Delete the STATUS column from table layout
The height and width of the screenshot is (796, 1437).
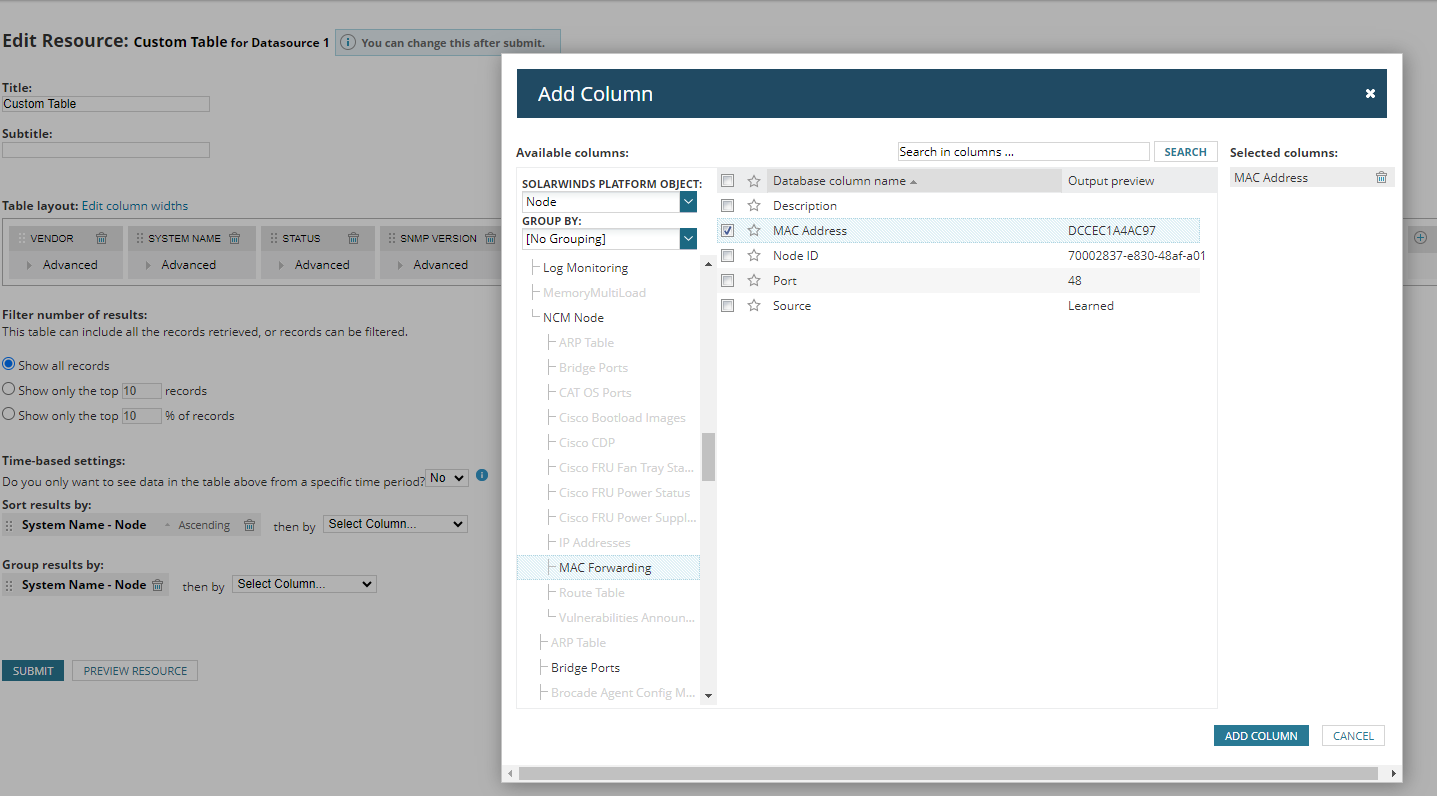[353, 239]
